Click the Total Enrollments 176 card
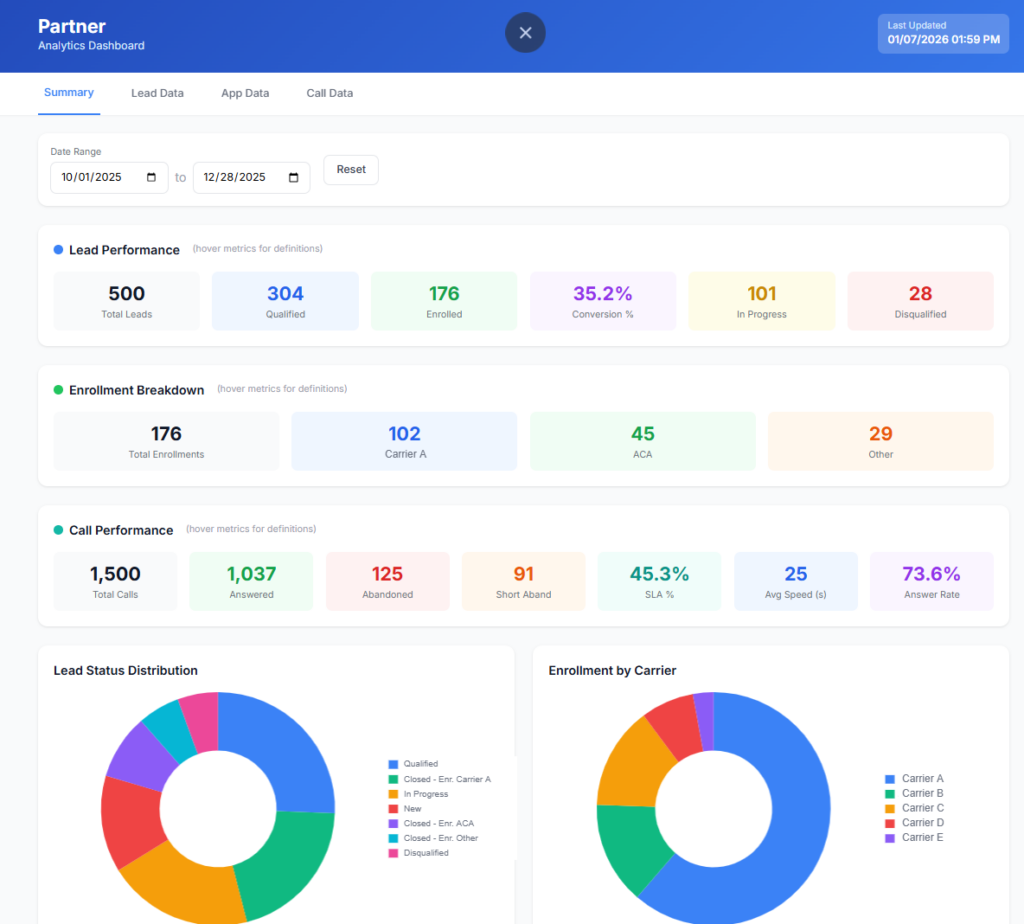The image size is (1024, 924). coord(167,441)
